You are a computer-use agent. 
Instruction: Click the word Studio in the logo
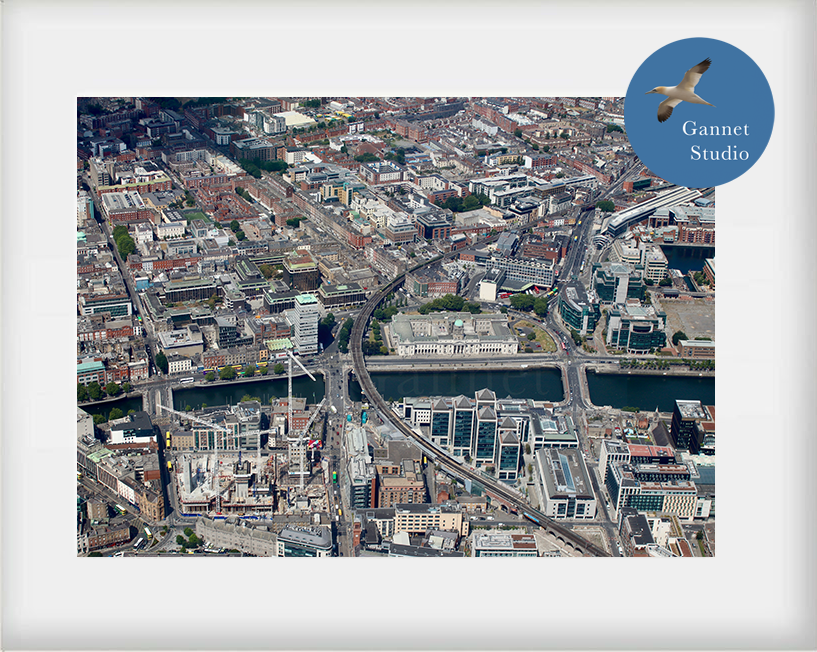(719, 153)
